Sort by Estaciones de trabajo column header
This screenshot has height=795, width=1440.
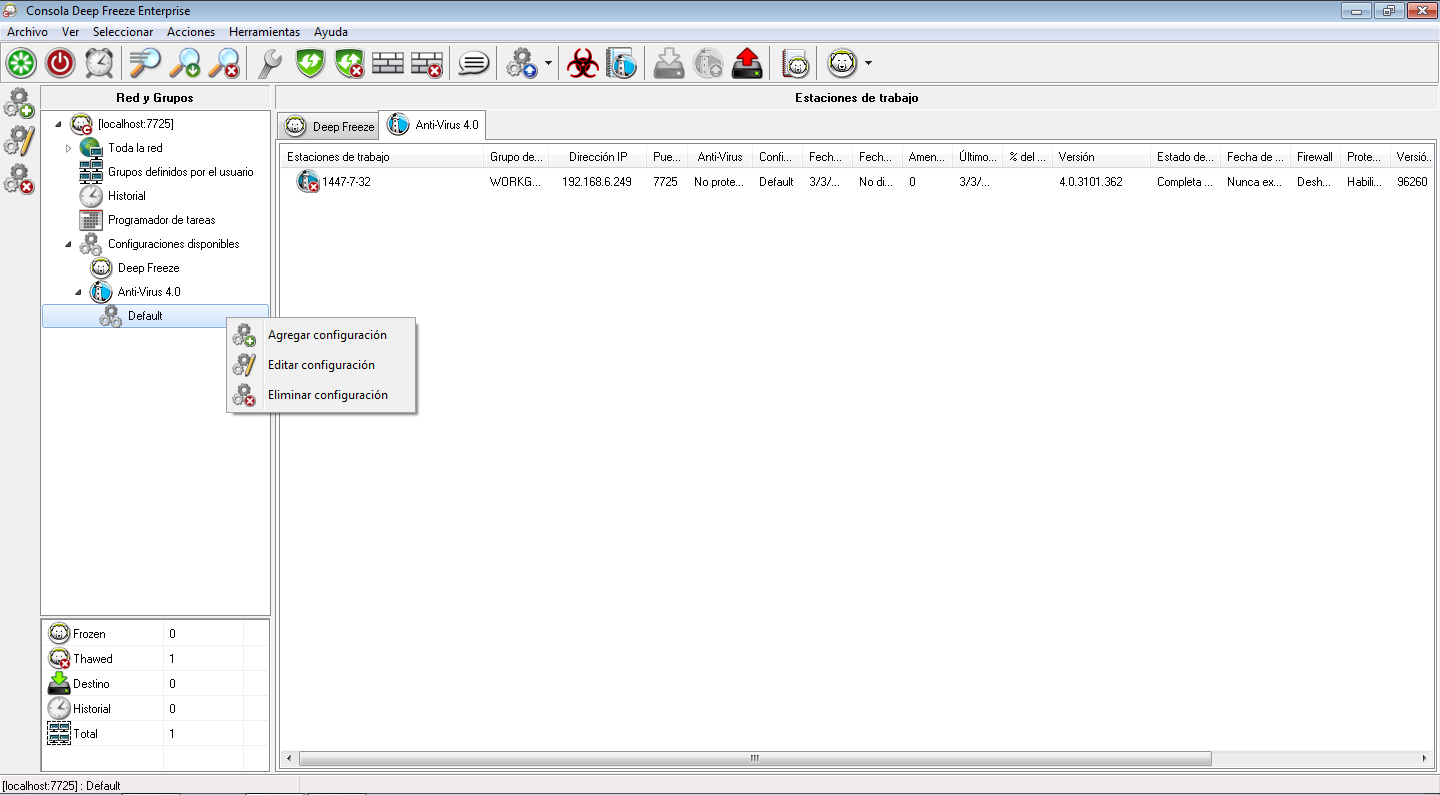click(x=382, y=157)
